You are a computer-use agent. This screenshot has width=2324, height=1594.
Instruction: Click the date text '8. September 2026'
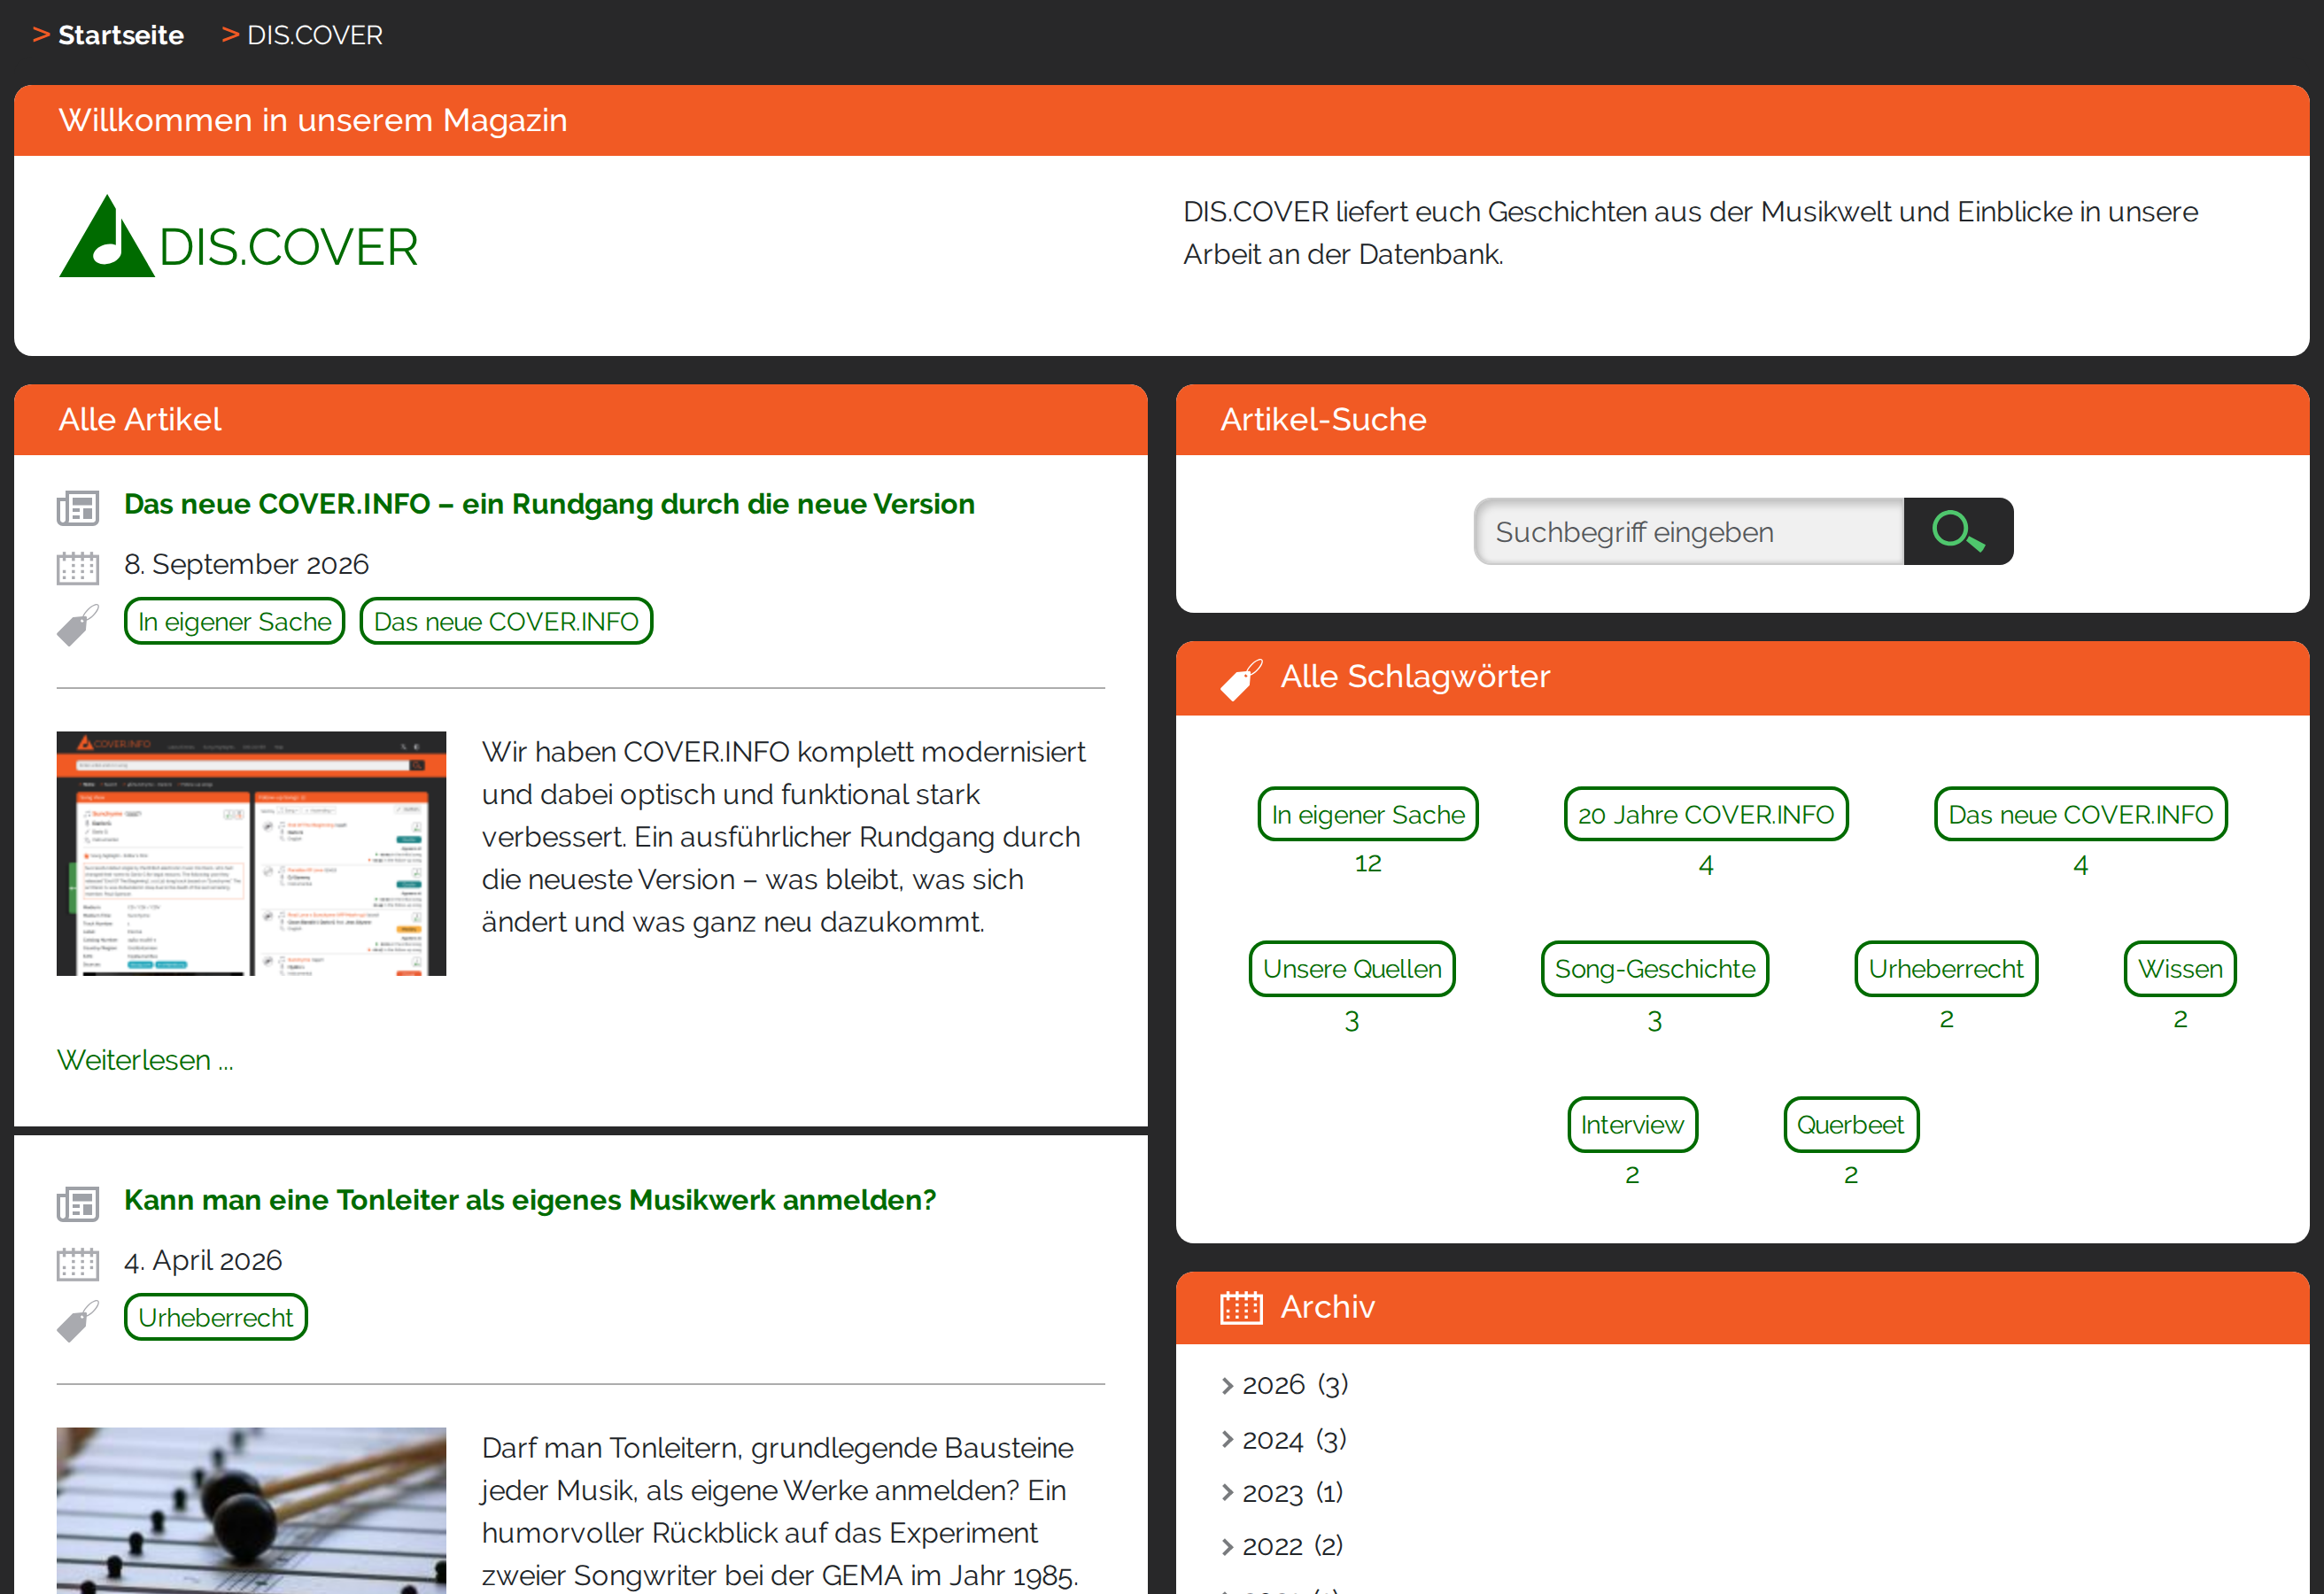click(x=247, y=564)
